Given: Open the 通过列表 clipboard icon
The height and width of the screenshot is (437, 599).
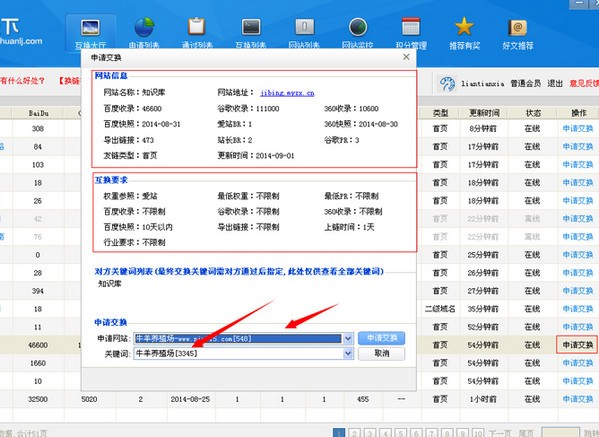Looking at the screenshot, I should (197, 27).
